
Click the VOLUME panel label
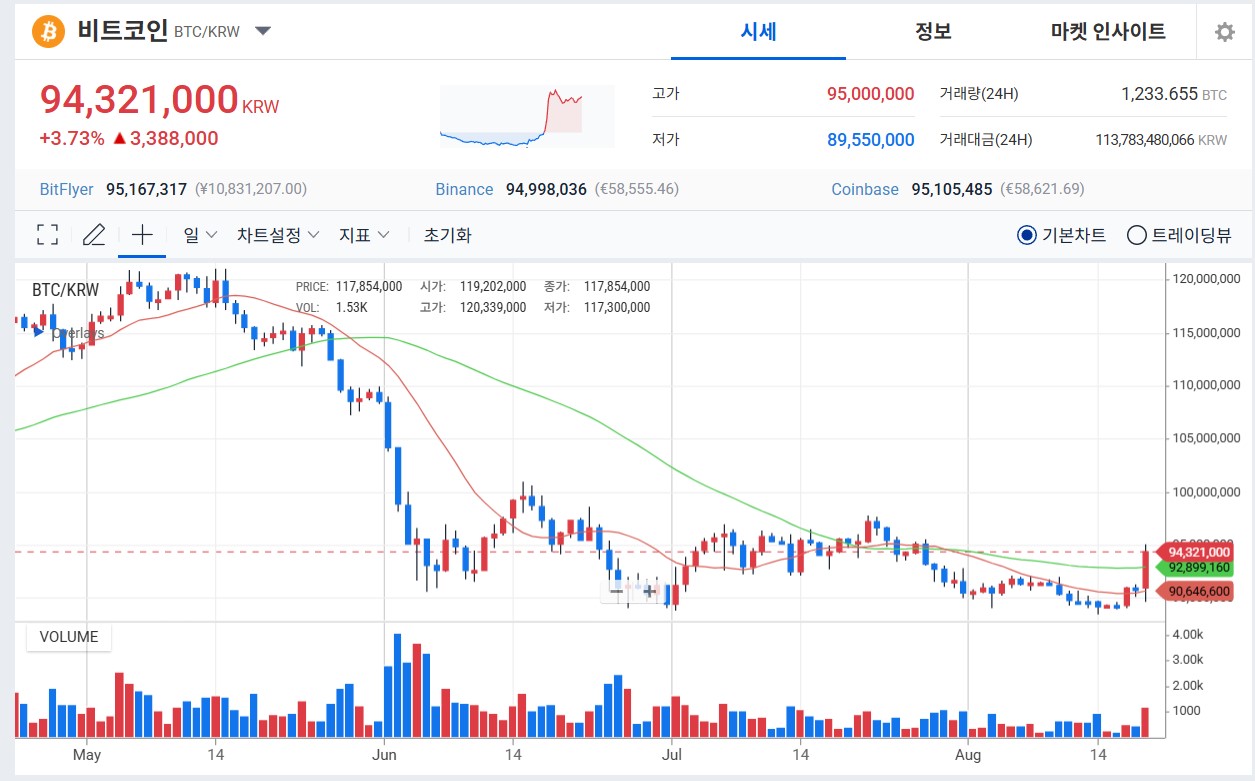tap(69, 637)
